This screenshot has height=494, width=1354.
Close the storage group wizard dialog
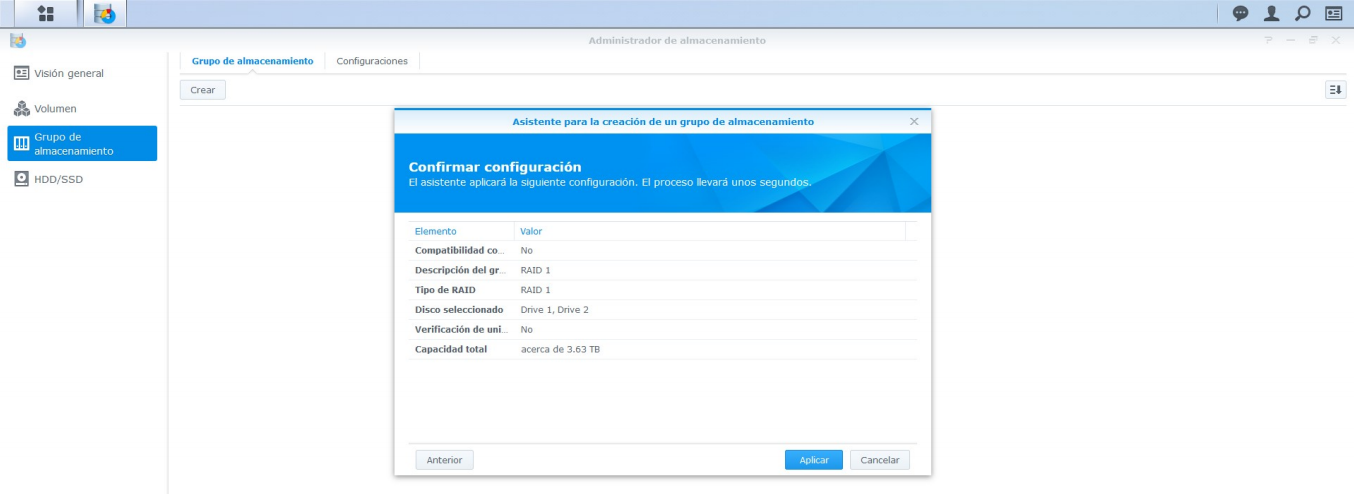(x=914, y=121)
